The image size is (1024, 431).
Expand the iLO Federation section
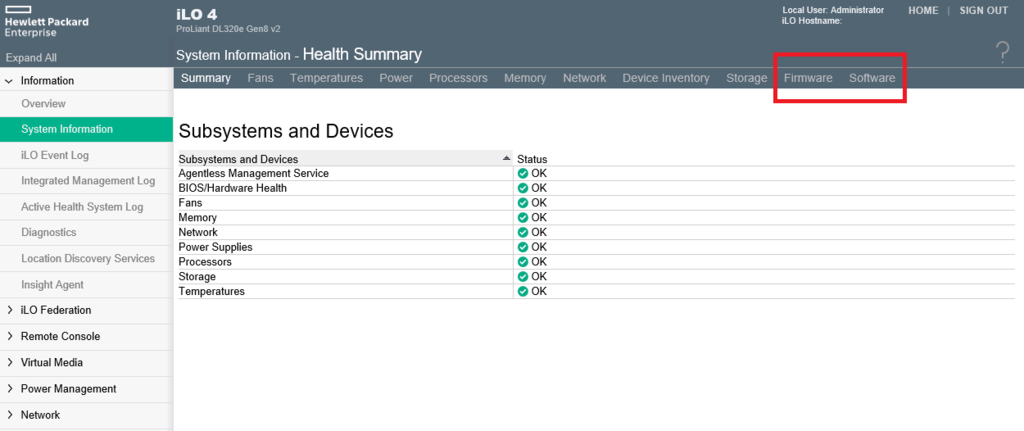[x=9, y=310]
